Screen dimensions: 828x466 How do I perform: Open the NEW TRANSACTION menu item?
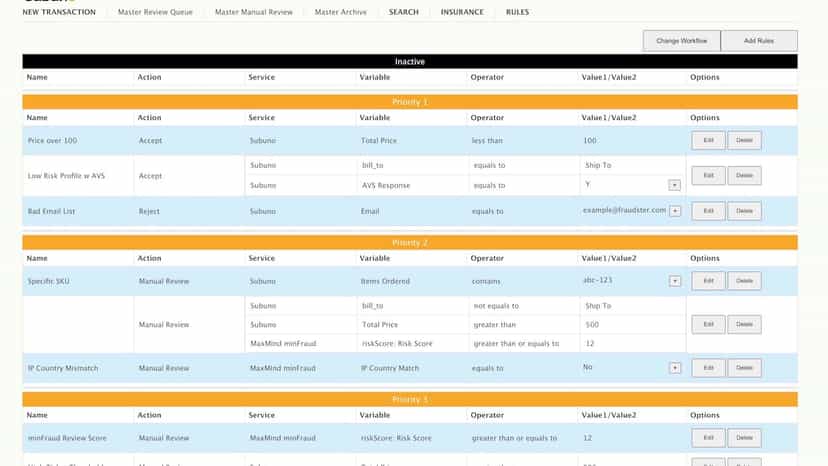59,12
